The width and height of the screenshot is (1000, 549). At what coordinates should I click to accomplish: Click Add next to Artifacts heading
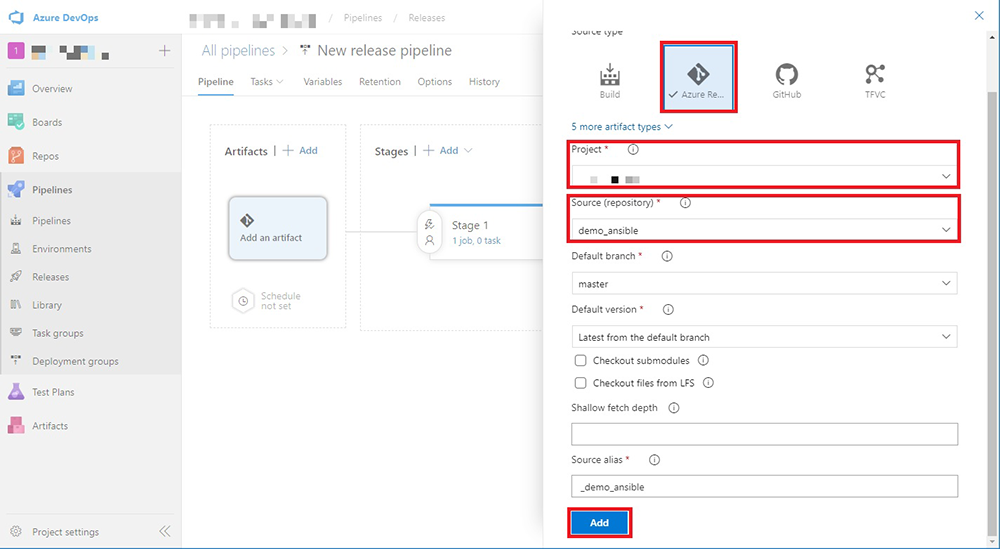[300, 150]
